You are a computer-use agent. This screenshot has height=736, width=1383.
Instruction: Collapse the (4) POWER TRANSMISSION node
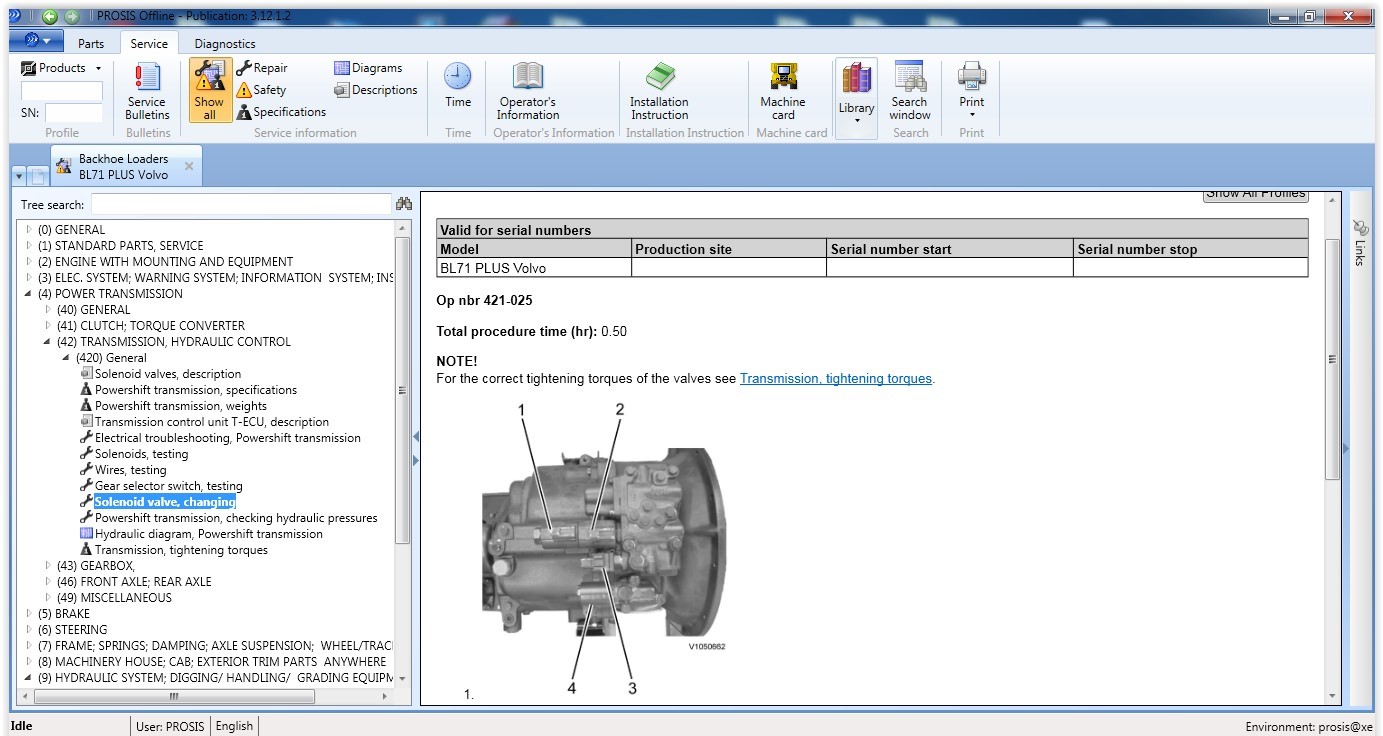point(29,294)
